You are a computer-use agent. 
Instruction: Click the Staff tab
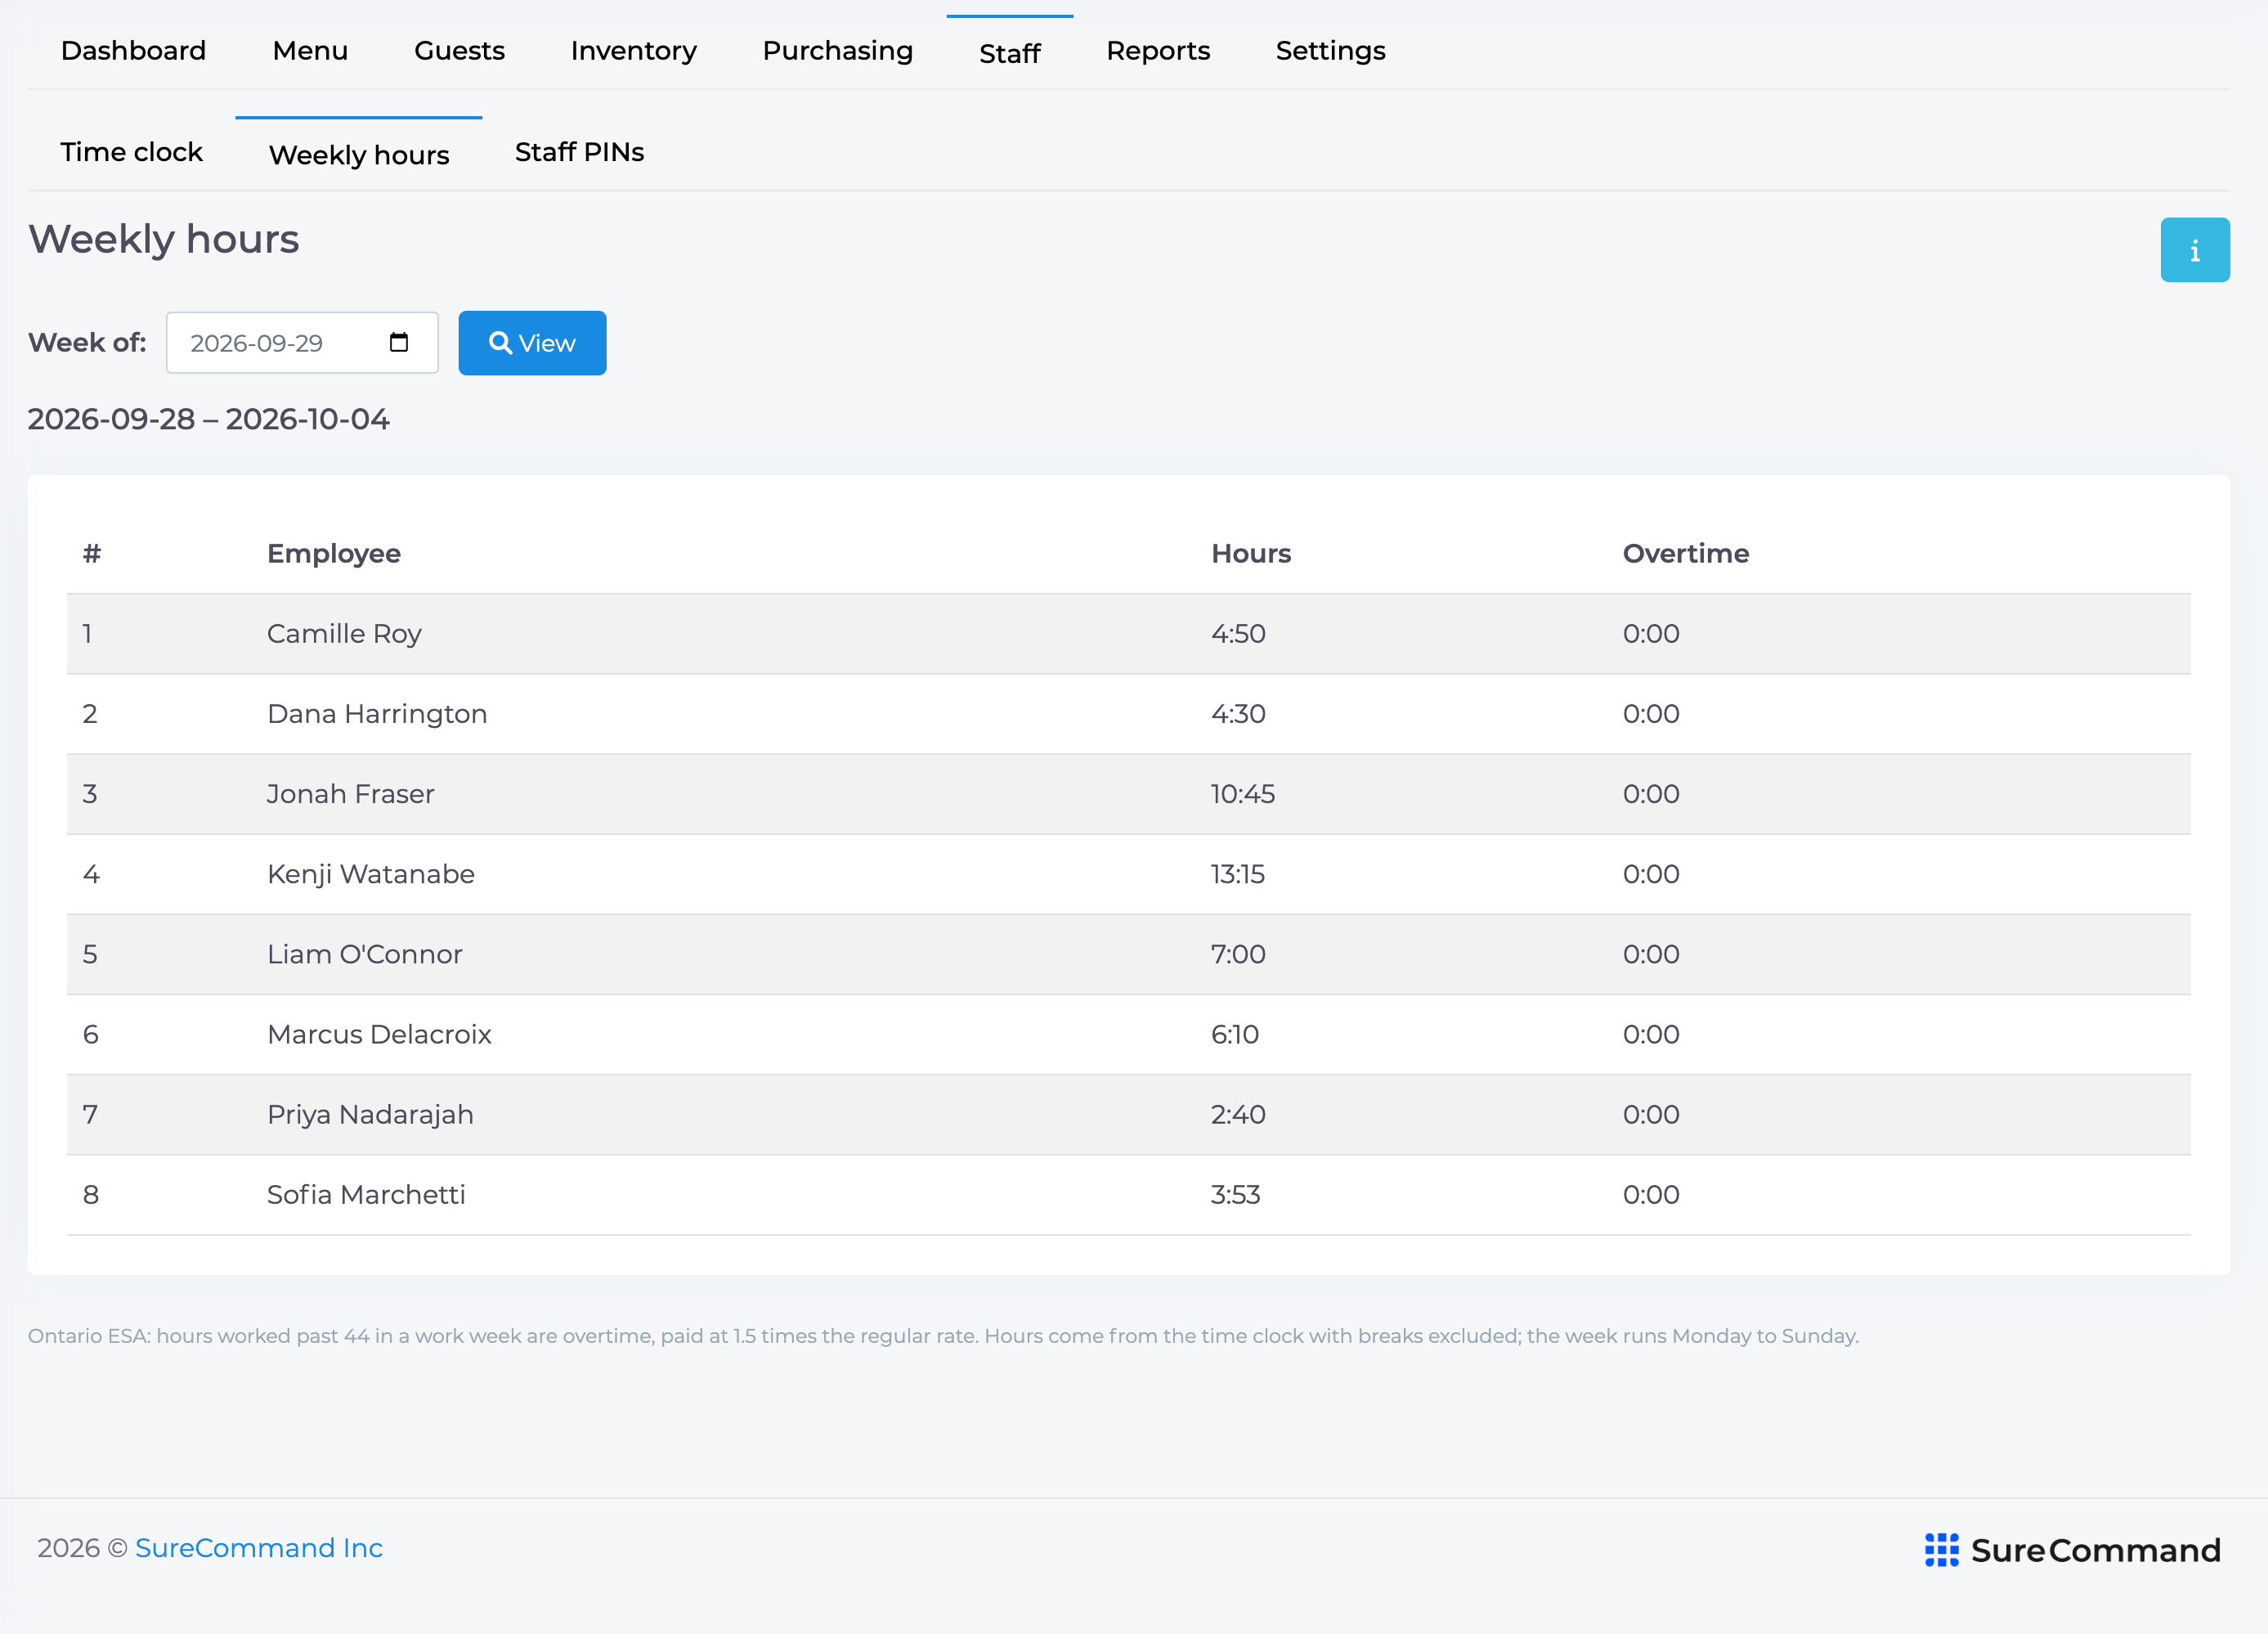pyautogui.click(x=1009, y=53)
